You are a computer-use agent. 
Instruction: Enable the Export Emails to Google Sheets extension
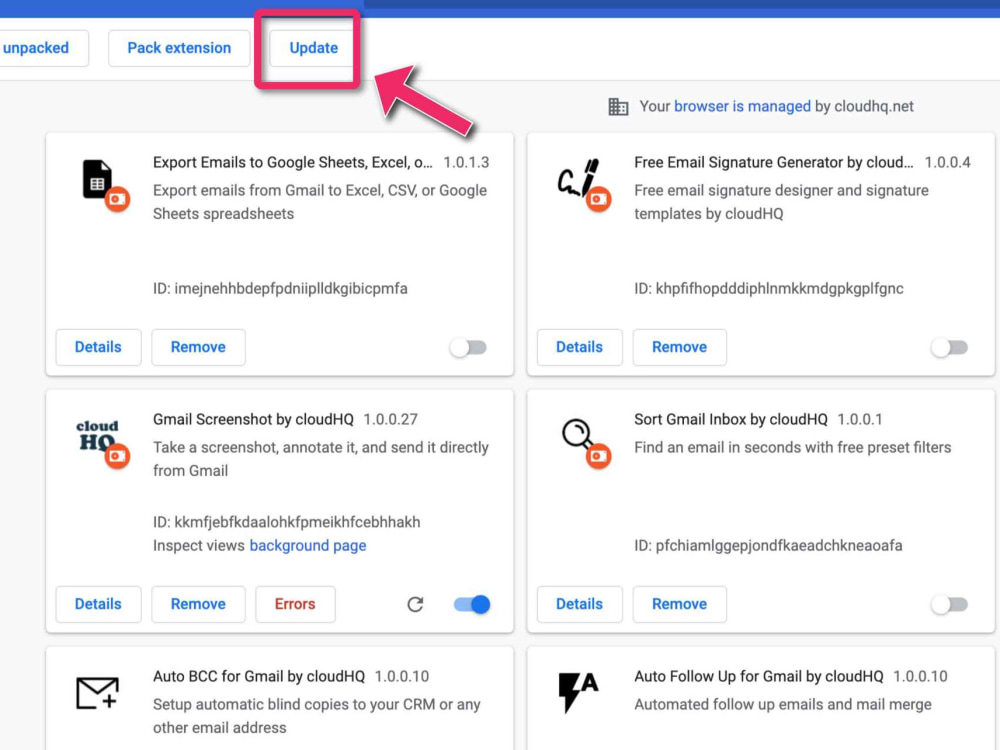(469, 348)
